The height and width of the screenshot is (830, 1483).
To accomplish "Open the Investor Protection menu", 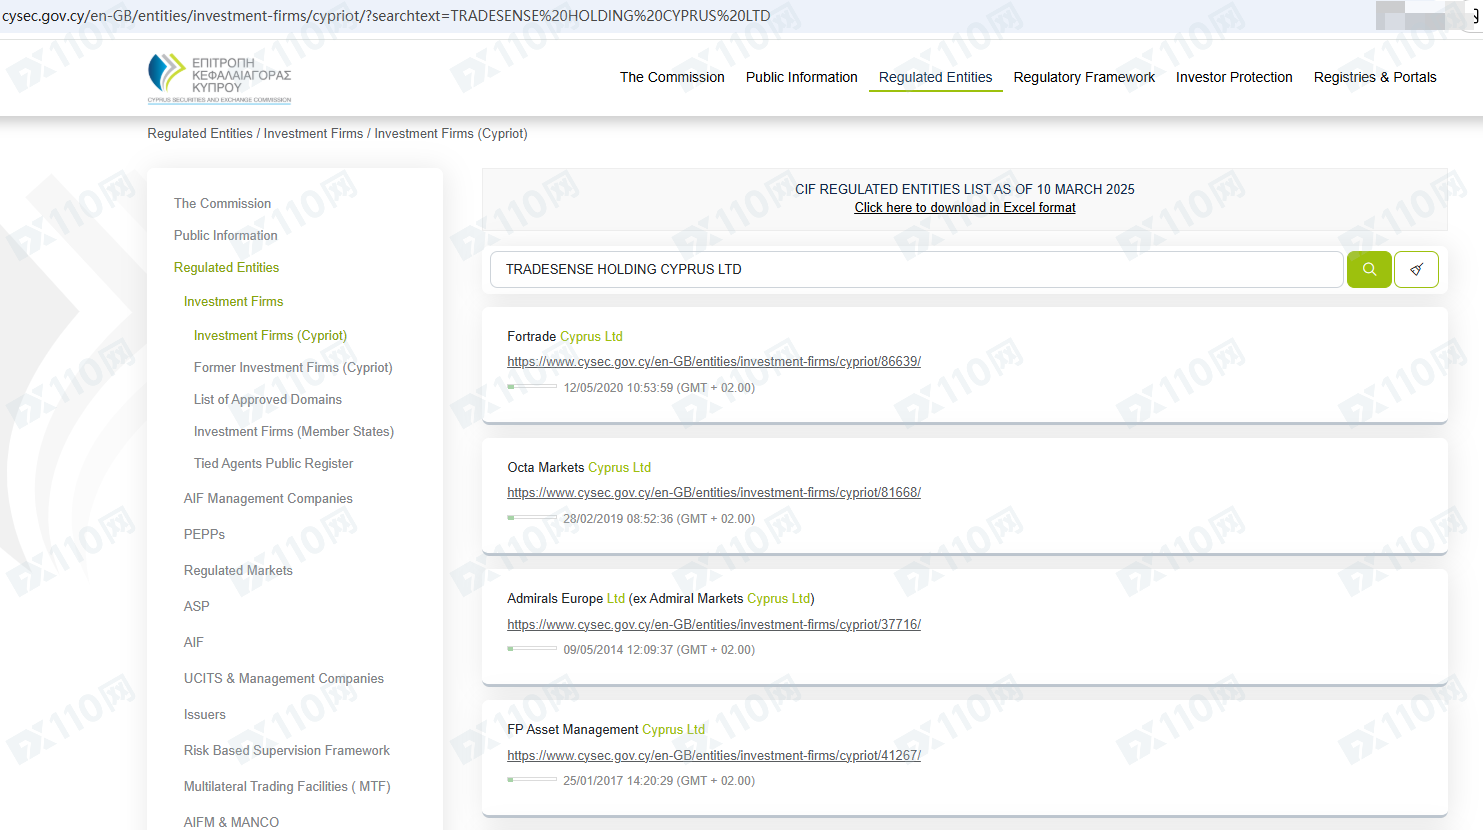I will [x=1233, y=77].
